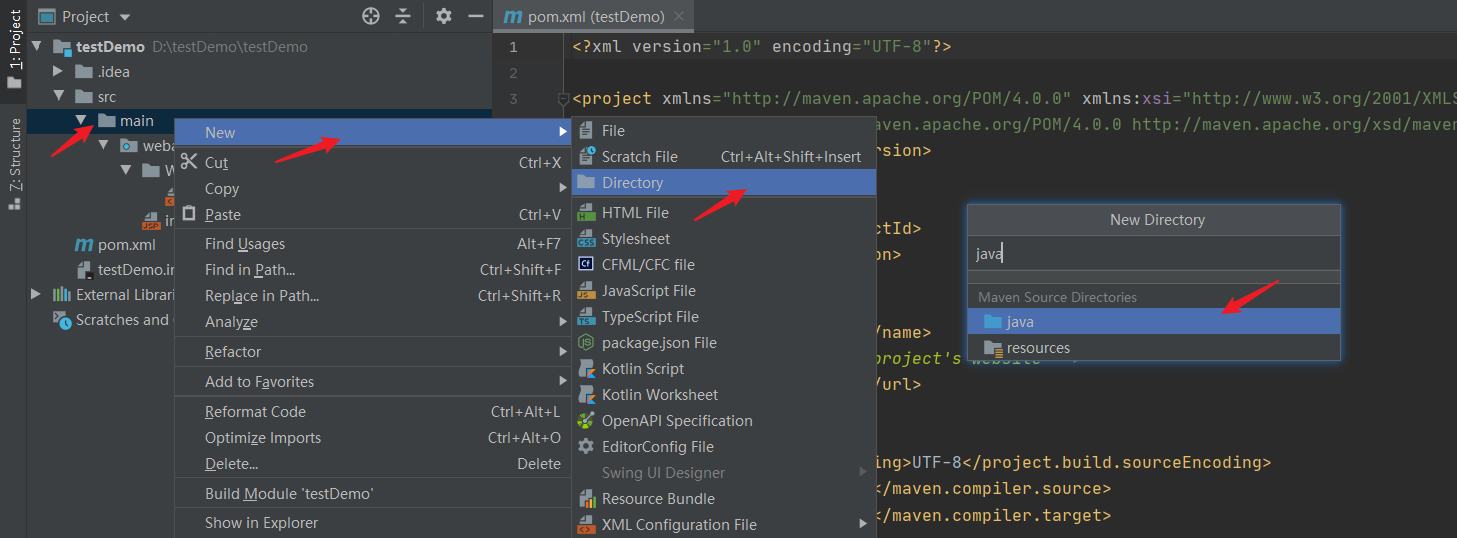Select the .idea folder in tree
Viewport: 1457px width, 538px height.
[x=103, y=72]
